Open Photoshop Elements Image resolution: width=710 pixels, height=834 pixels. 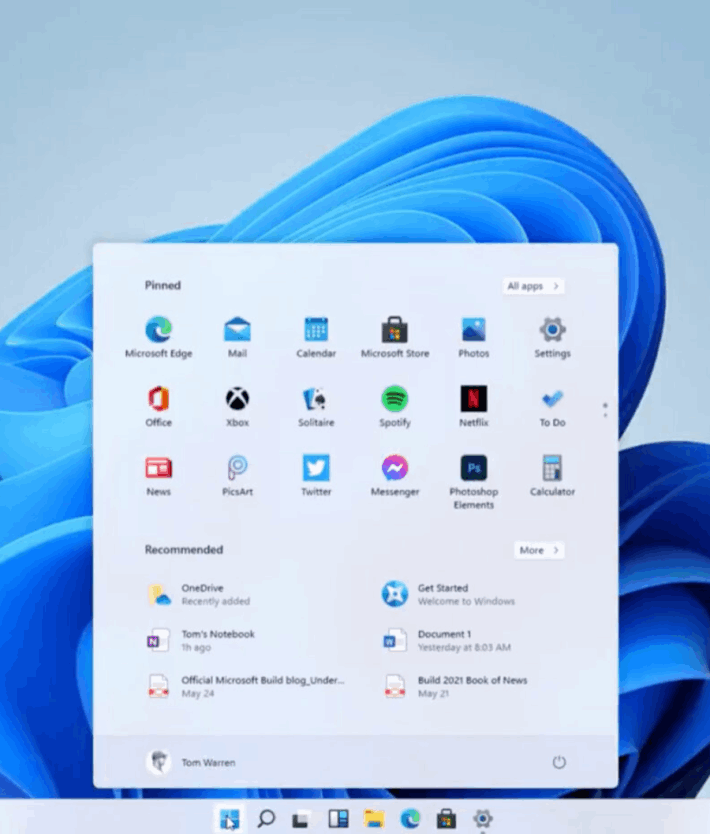coord(473,482)
